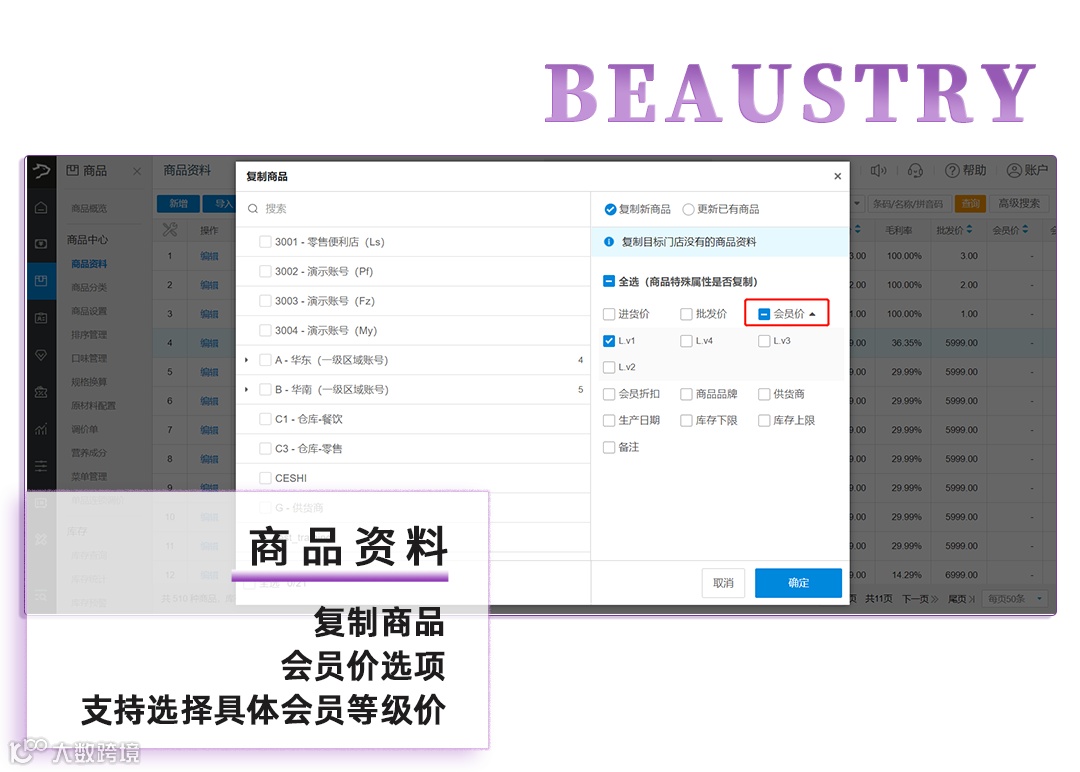Sort by the 批发价 column arrows

(x=970, y=229)
